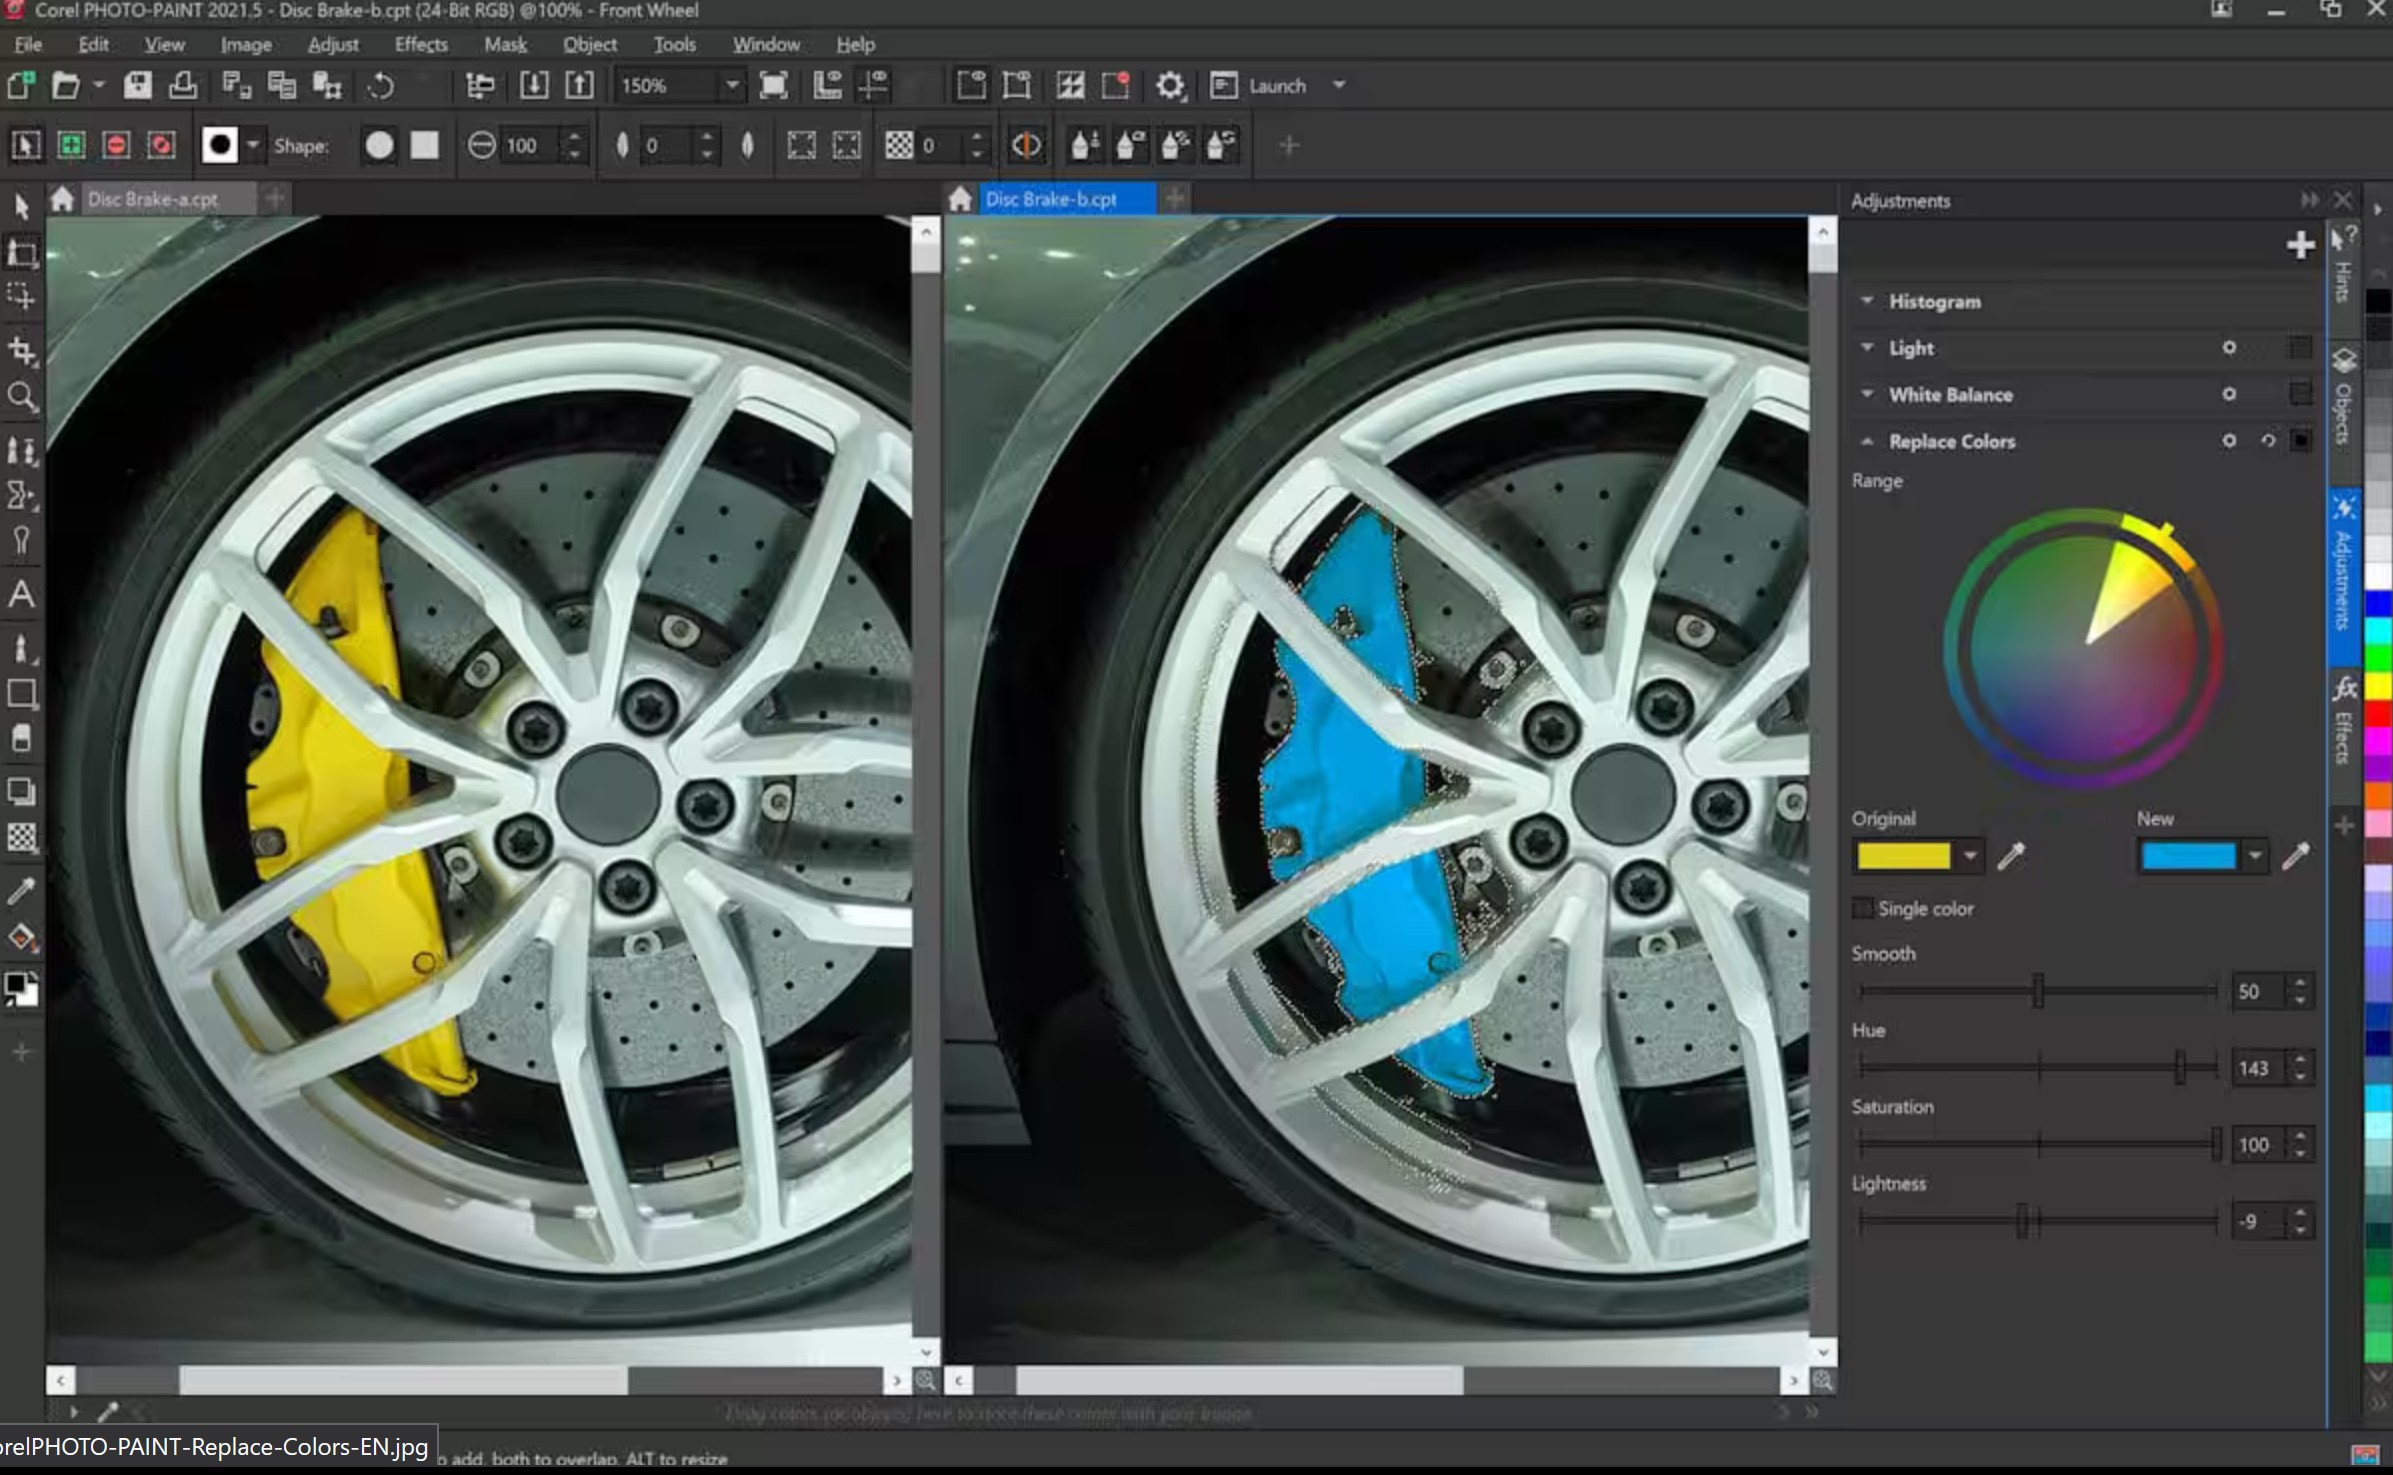The image size is (2393, 1475).
Task: Pick Original color with eyedropper
Action: point(2011,856)
